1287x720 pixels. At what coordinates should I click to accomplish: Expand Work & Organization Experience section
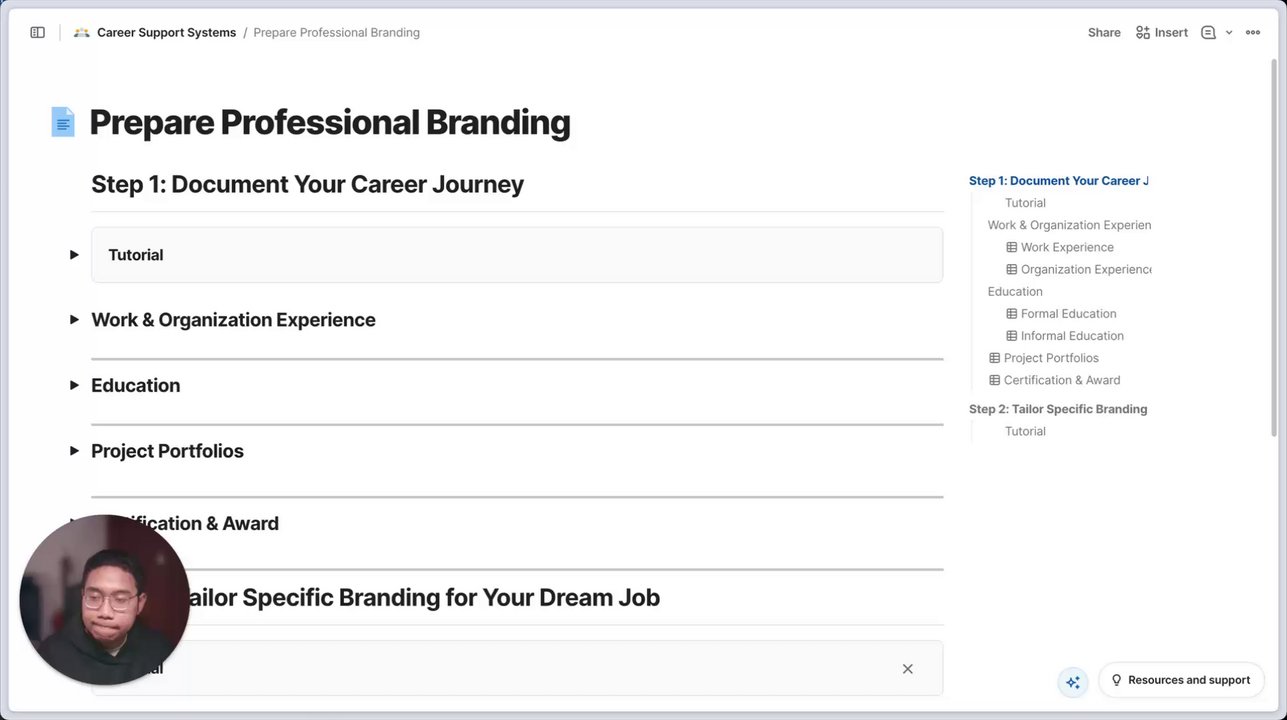pos(74,320)
